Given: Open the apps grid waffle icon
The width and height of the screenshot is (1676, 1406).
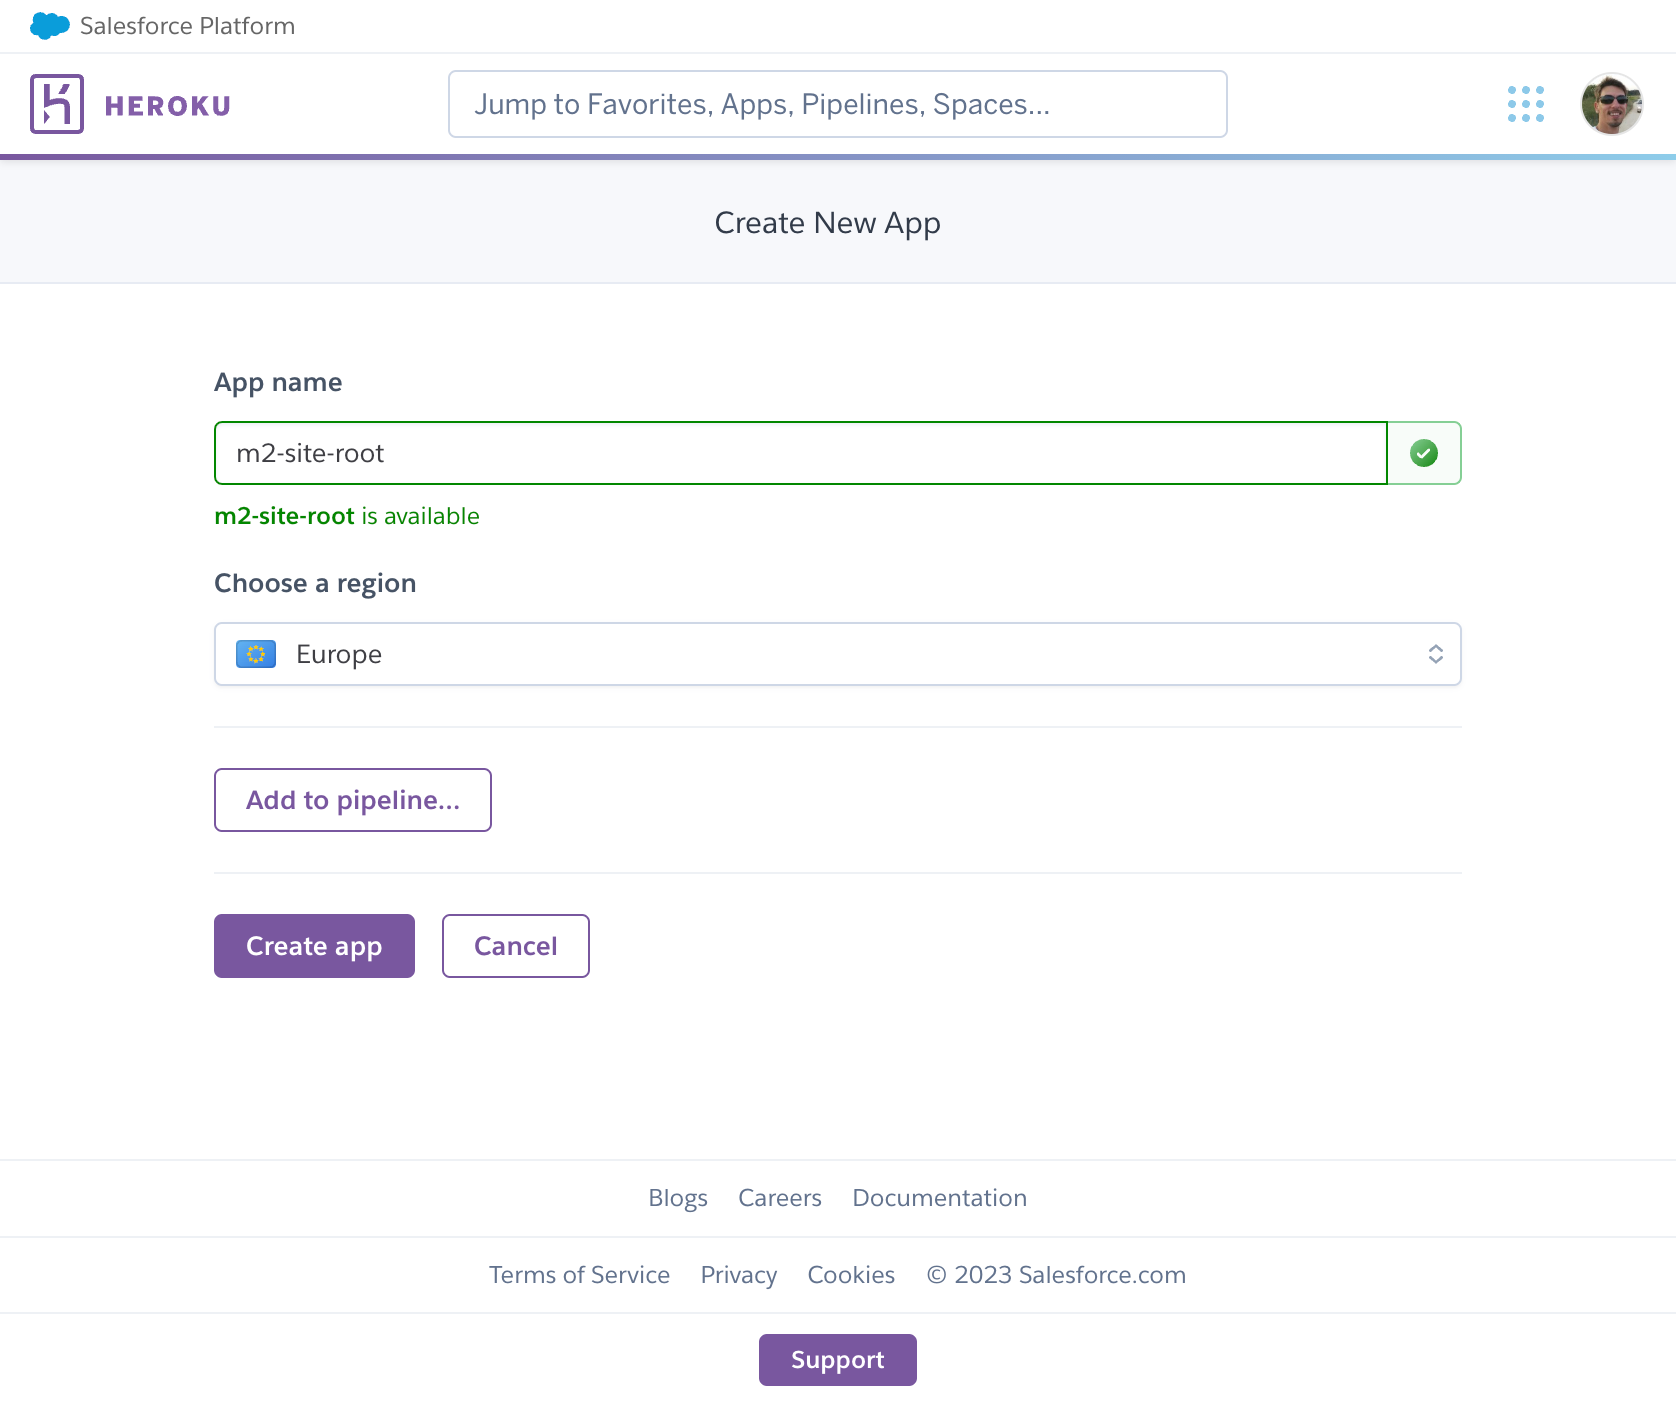Looking at the screenshot, I should point(1524,103).
